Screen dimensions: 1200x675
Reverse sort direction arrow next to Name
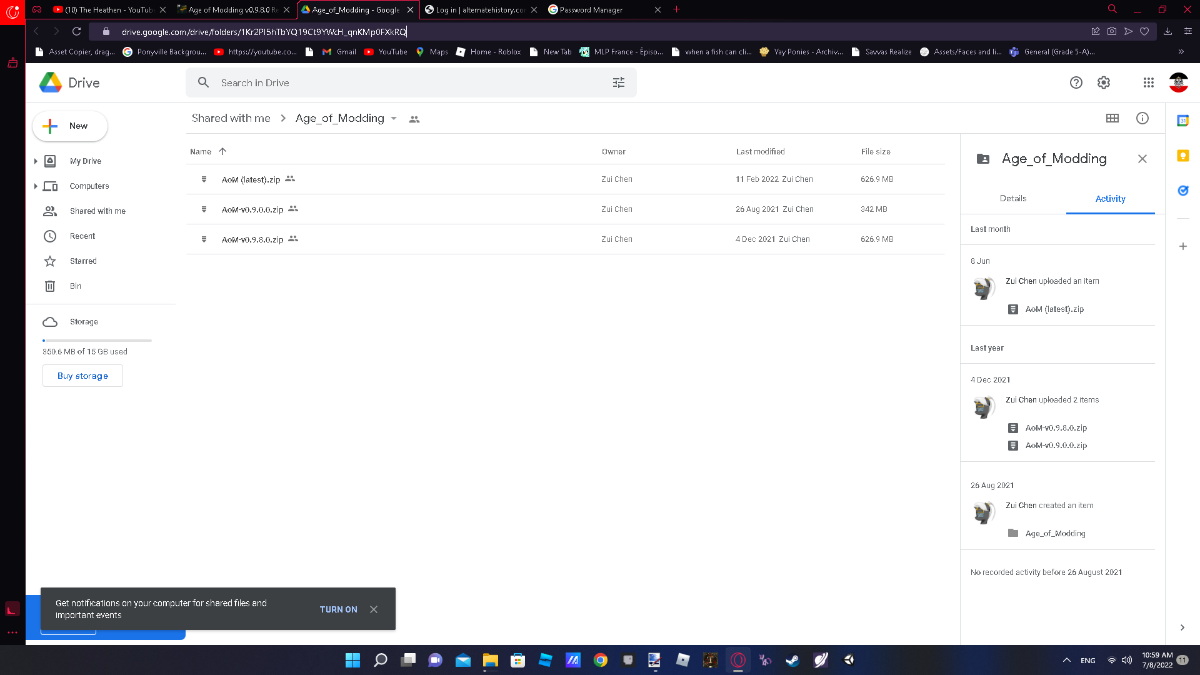[222, 151]
